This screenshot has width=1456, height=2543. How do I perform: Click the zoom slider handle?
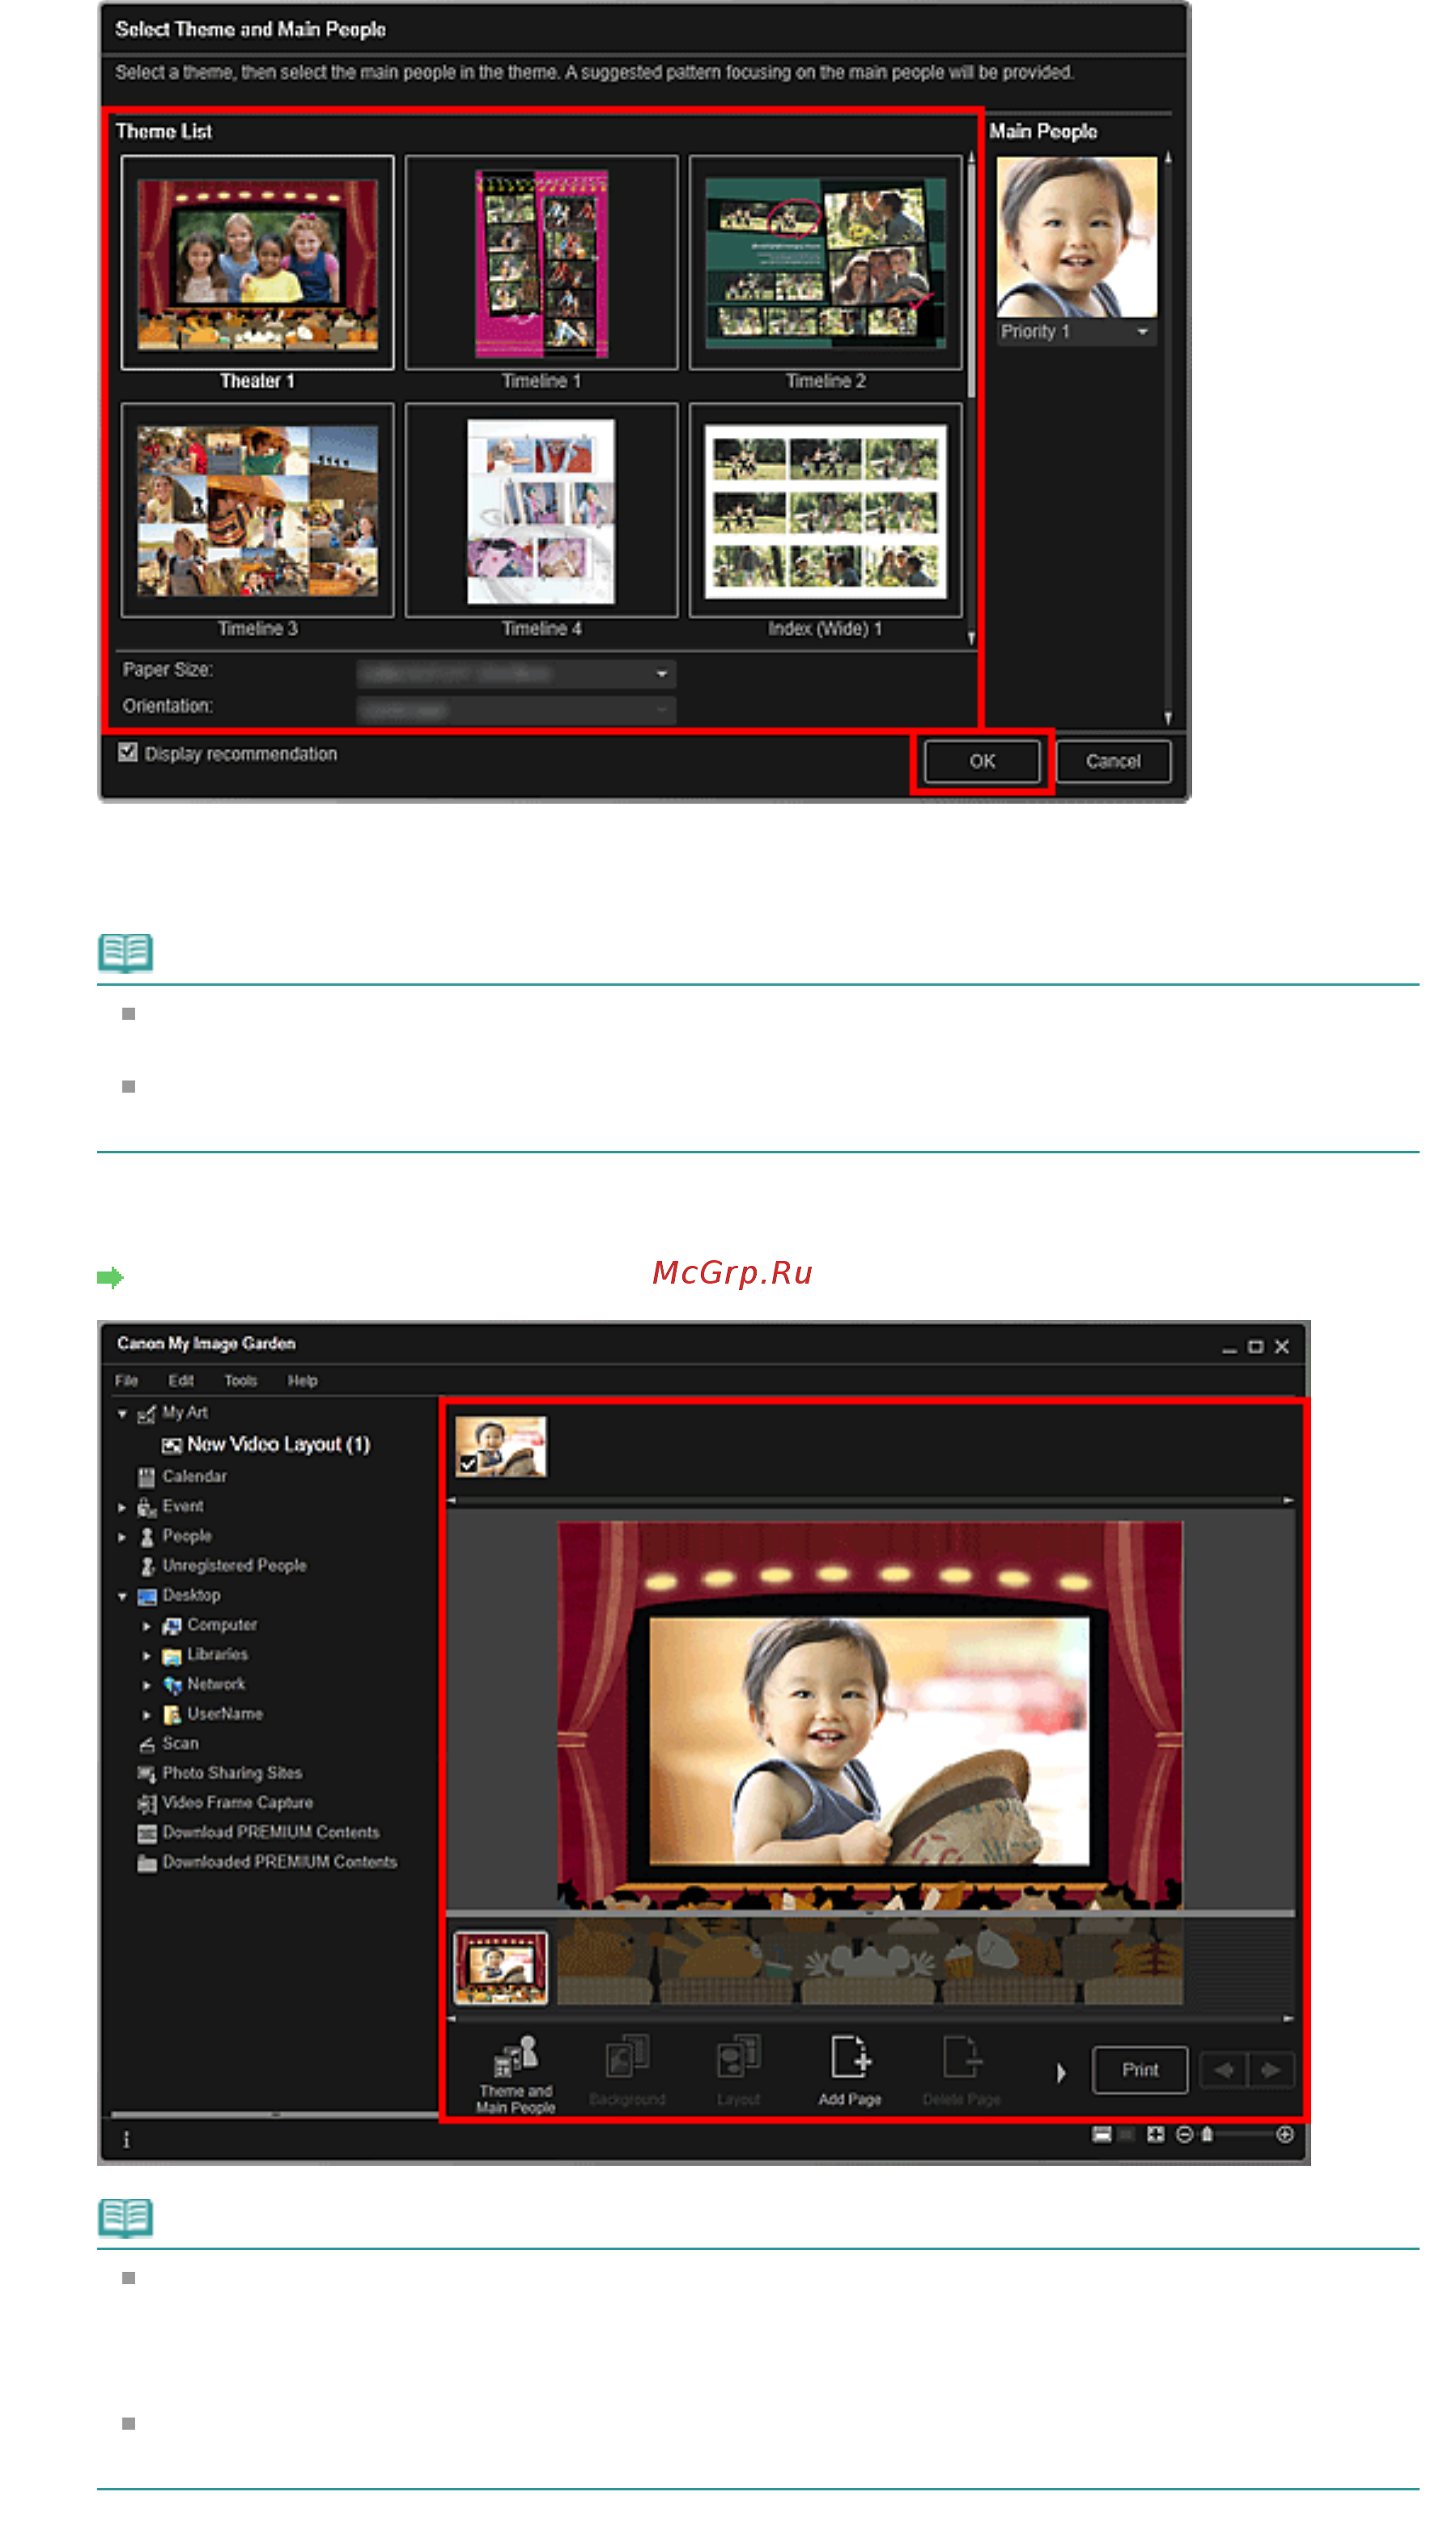(x=1208, y=2136)
